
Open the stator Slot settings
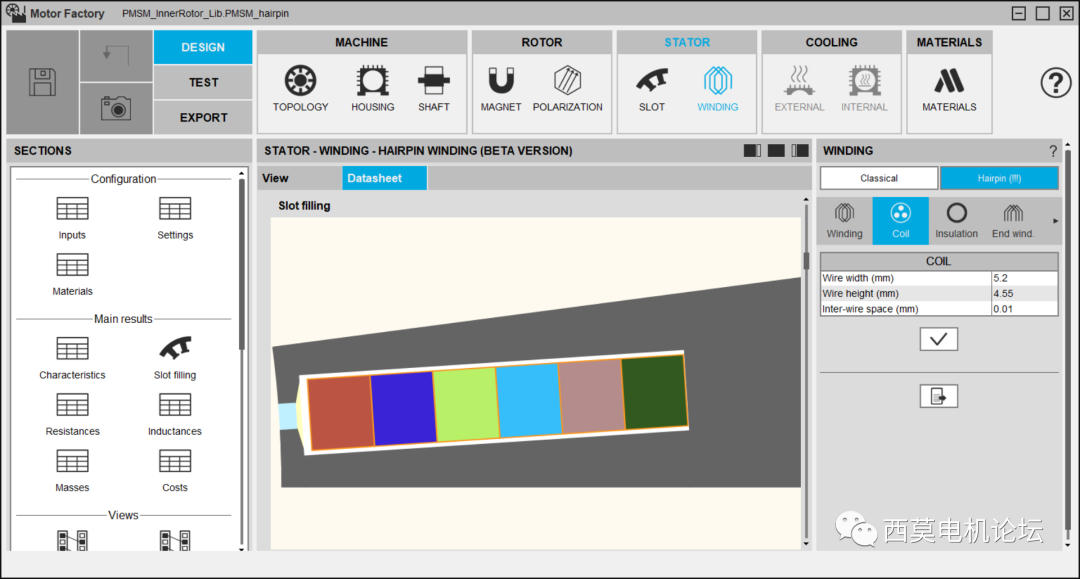[x=652, y=89]
